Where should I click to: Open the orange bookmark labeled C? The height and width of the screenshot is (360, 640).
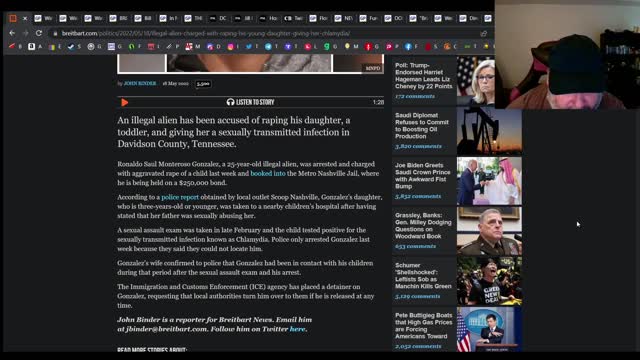click(447, 47)
